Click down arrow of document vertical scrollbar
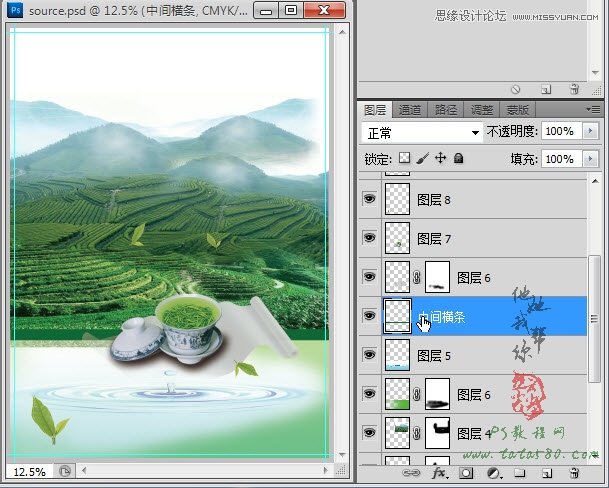This screenshot has width=609, height=488. (342, 455)
